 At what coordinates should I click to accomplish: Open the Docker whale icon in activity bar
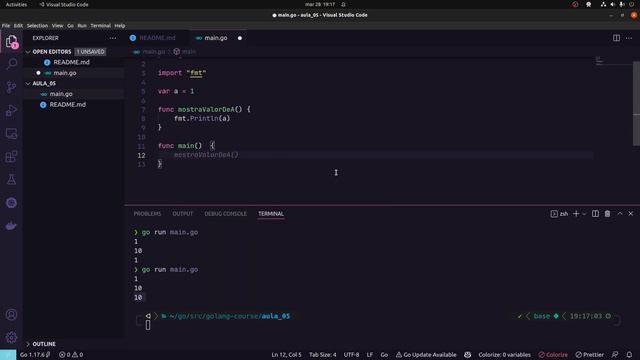click(11, 226)
